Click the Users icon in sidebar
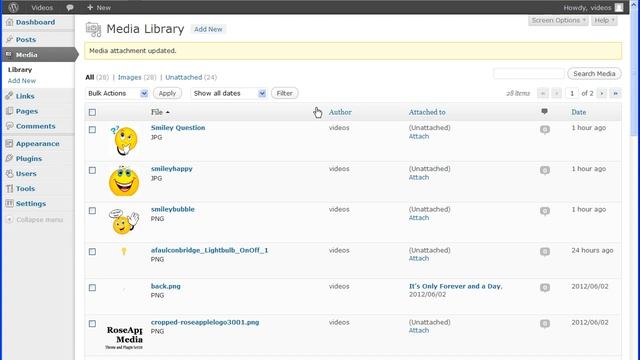Viewport: 640px width, 360px height. (x=9, y=173)
